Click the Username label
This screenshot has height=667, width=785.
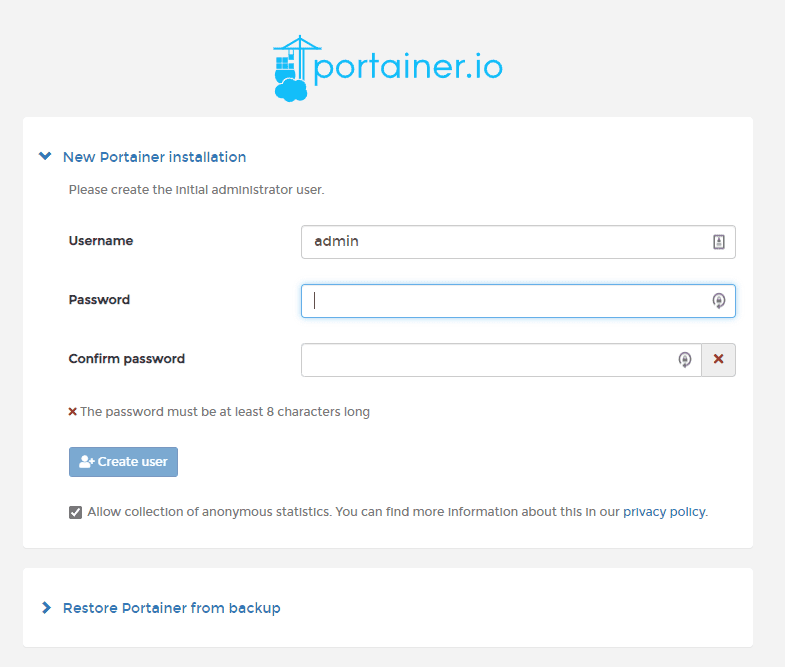[101, 241]
